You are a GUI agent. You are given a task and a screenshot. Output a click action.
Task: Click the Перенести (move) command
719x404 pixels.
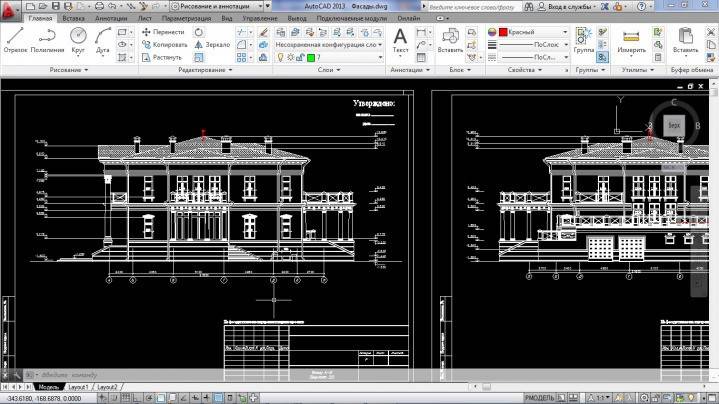click(x=162, y=32)
